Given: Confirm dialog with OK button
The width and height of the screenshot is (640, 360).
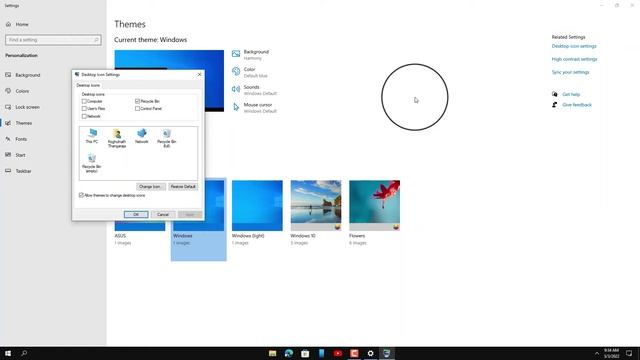Looking at the screenshot, I should [x=136, y=215].
